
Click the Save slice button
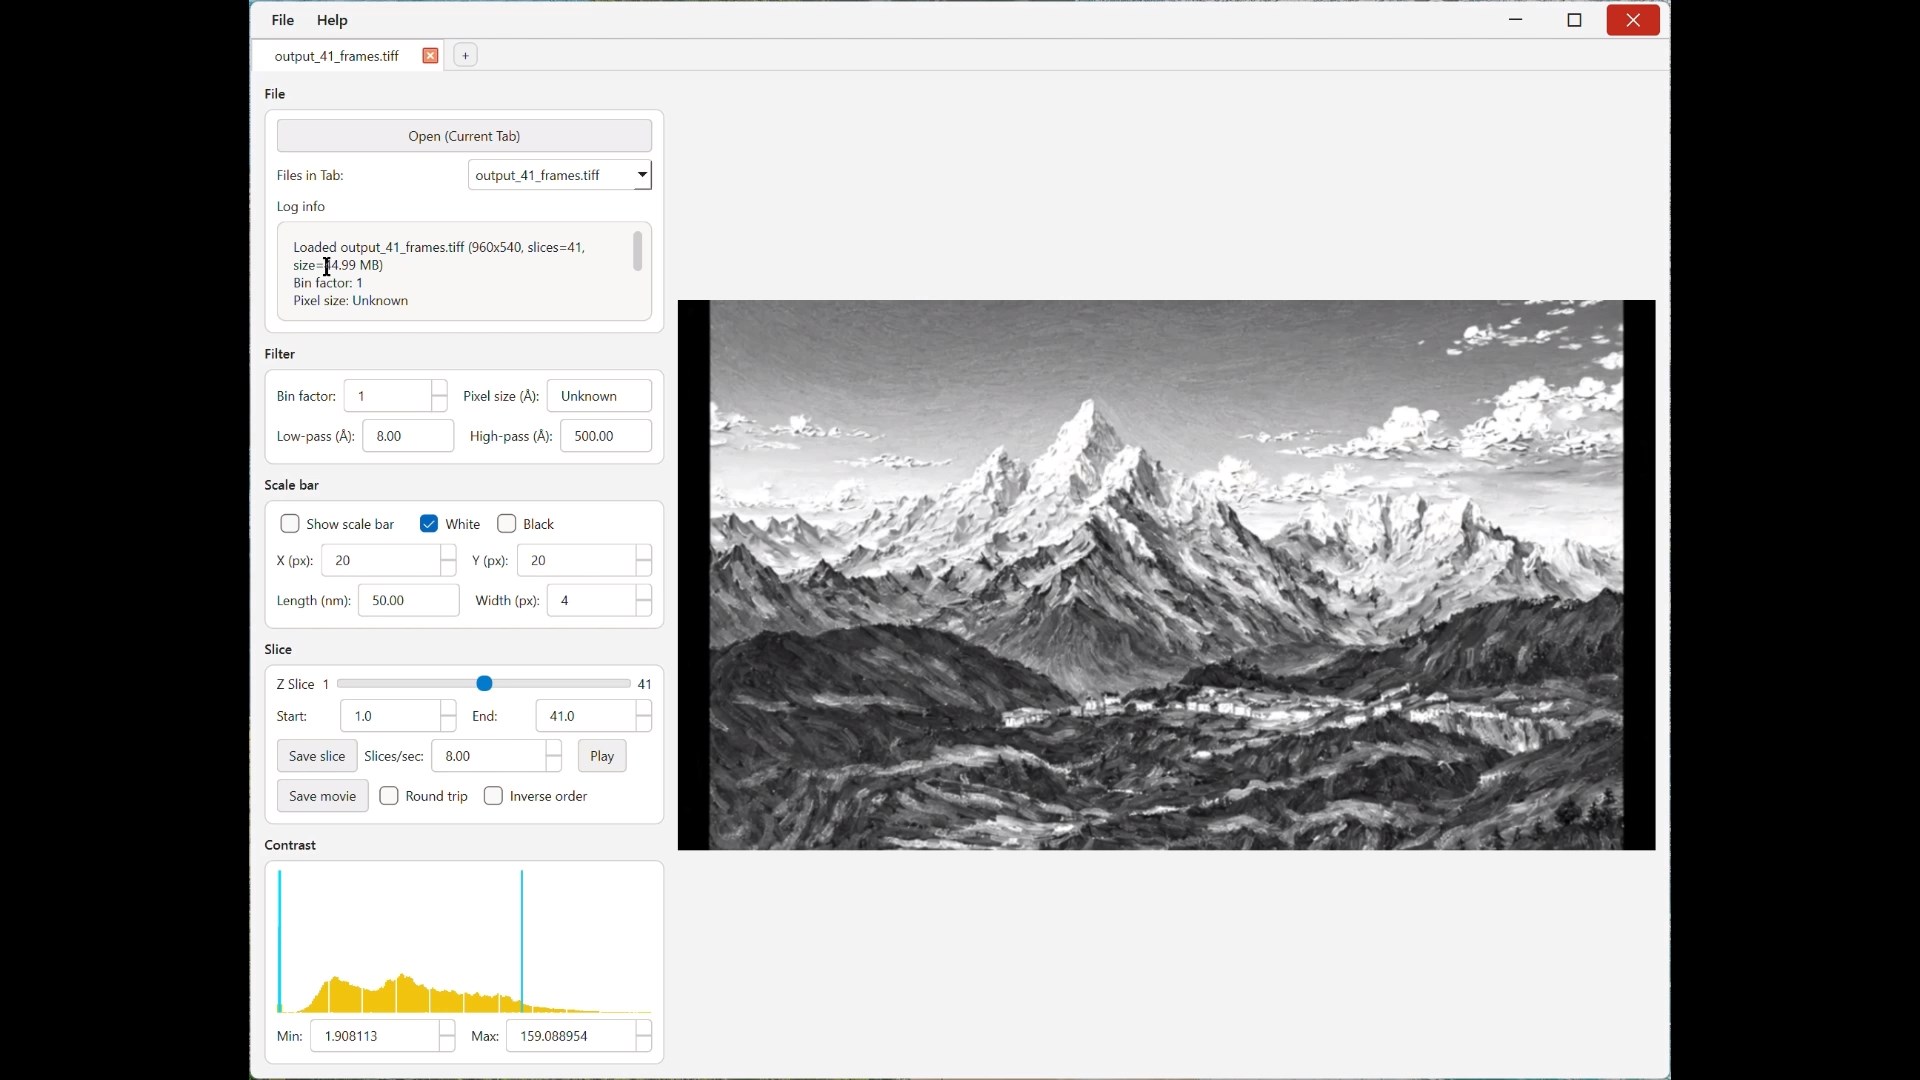pyautogui.click(x=316, y=757)
